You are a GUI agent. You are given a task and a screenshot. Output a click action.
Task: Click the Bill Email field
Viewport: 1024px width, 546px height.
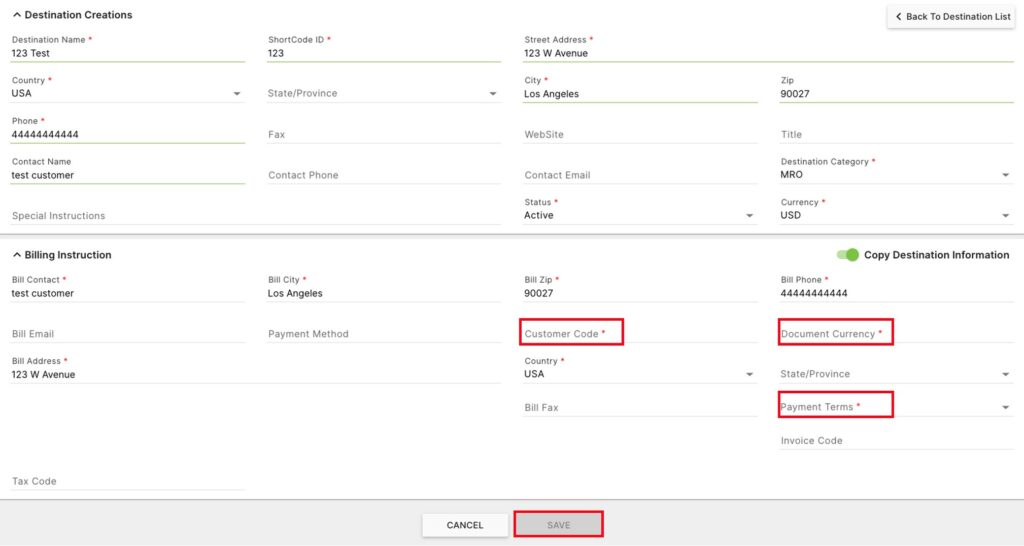pyautogui.click(x=128, y=334)
